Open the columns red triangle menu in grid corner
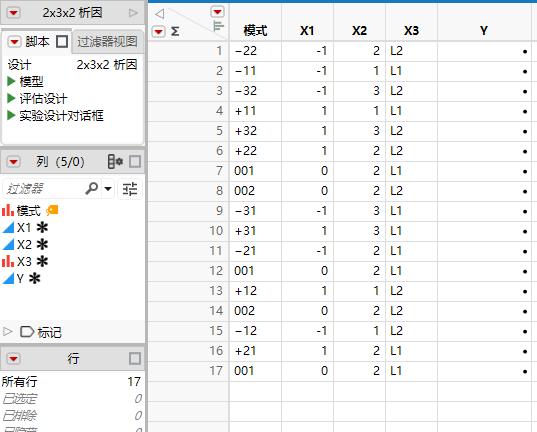Image resolution: width=537 pixels, height=432 pixels. [x=217, y=12]
